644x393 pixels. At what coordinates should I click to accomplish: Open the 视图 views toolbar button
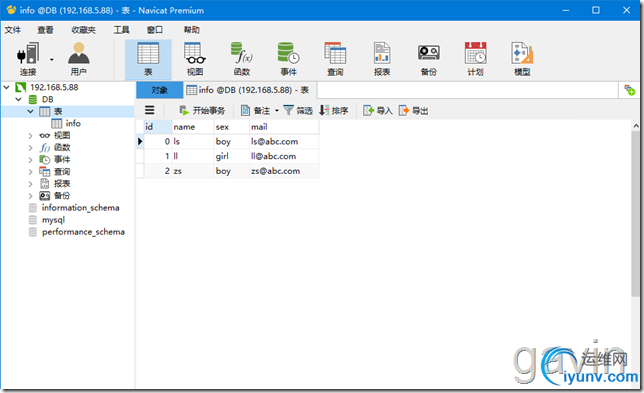point(195,59)
